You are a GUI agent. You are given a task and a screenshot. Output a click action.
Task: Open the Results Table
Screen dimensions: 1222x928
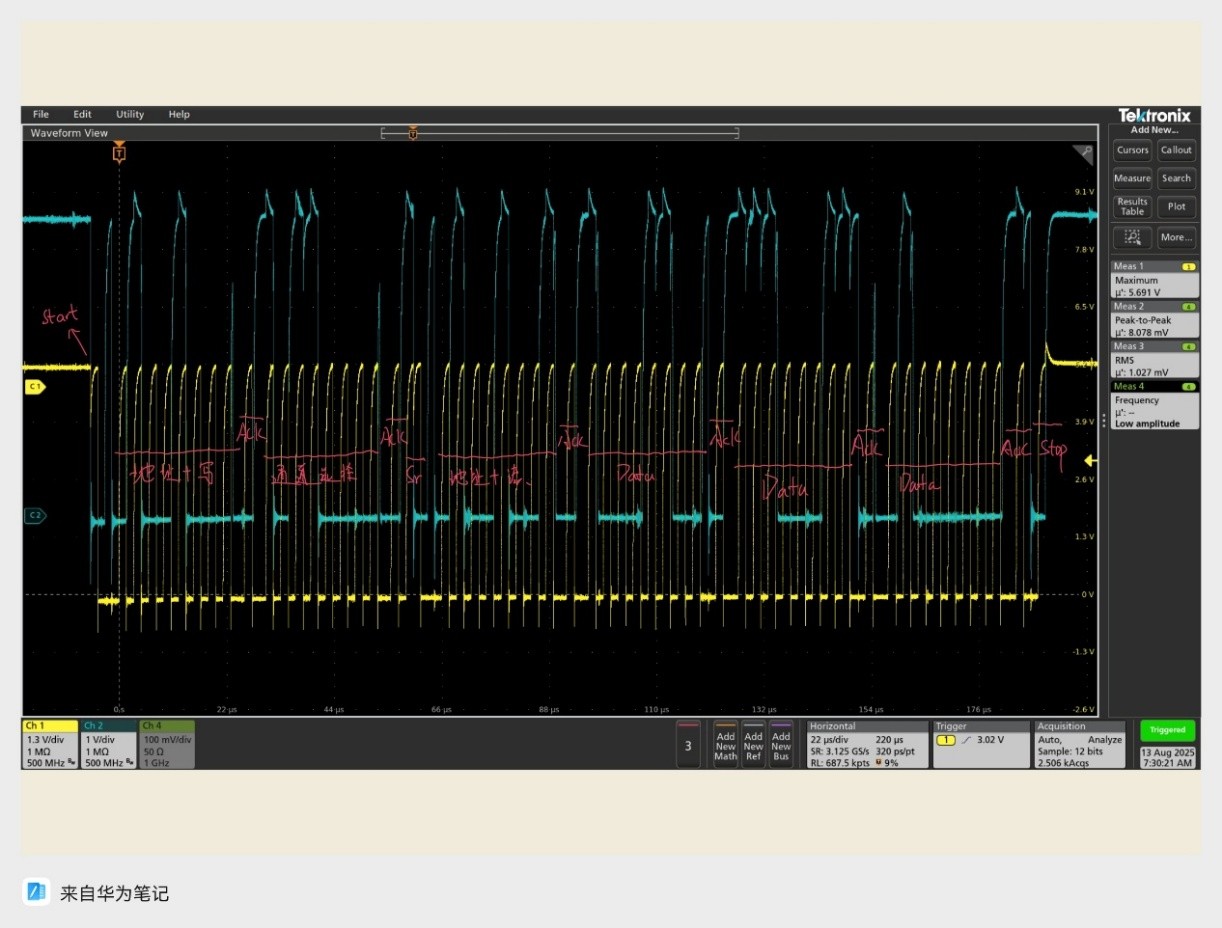(1133, 207)
